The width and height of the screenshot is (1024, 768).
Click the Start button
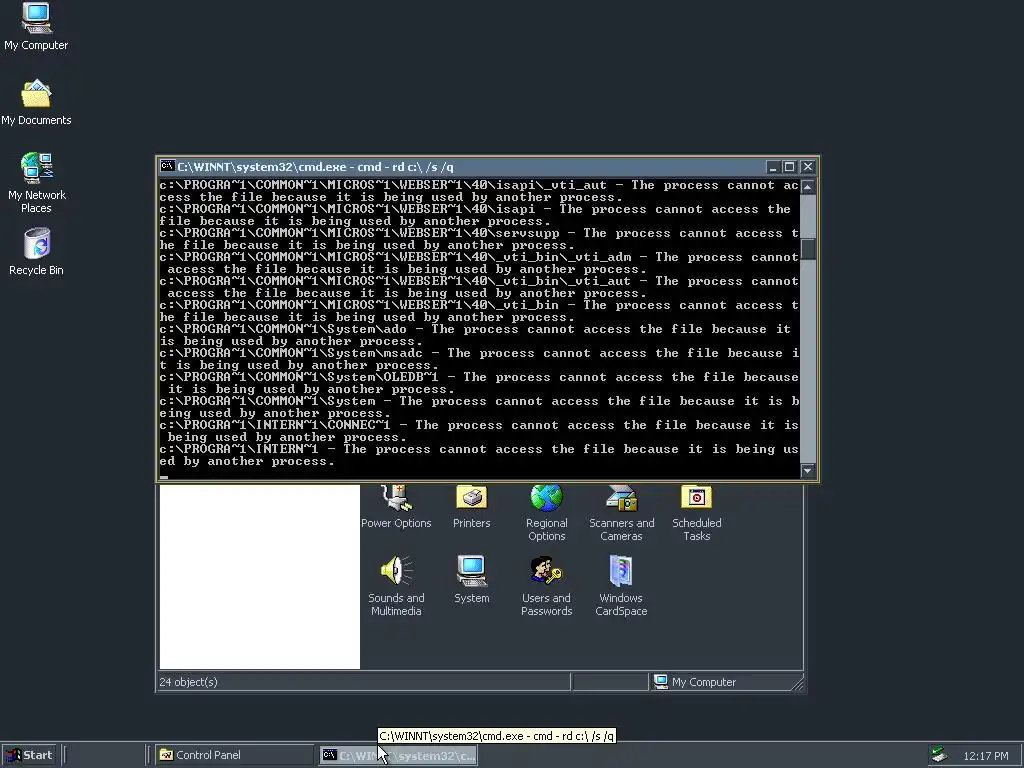[x=29, y=755]
